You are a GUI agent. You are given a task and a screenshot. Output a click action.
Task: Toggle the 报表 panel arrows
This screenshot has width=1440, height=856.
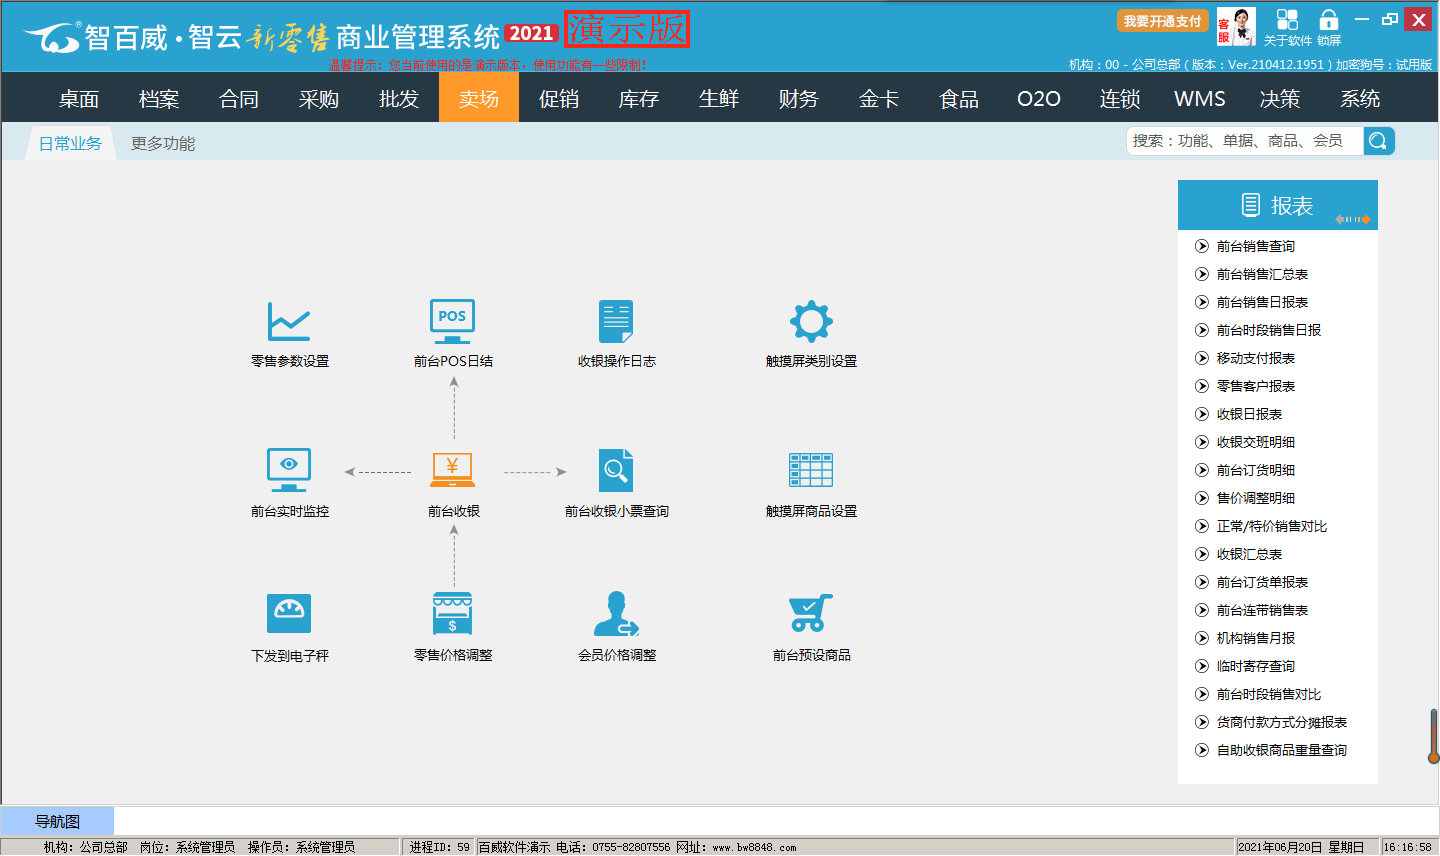(1352, 219)
